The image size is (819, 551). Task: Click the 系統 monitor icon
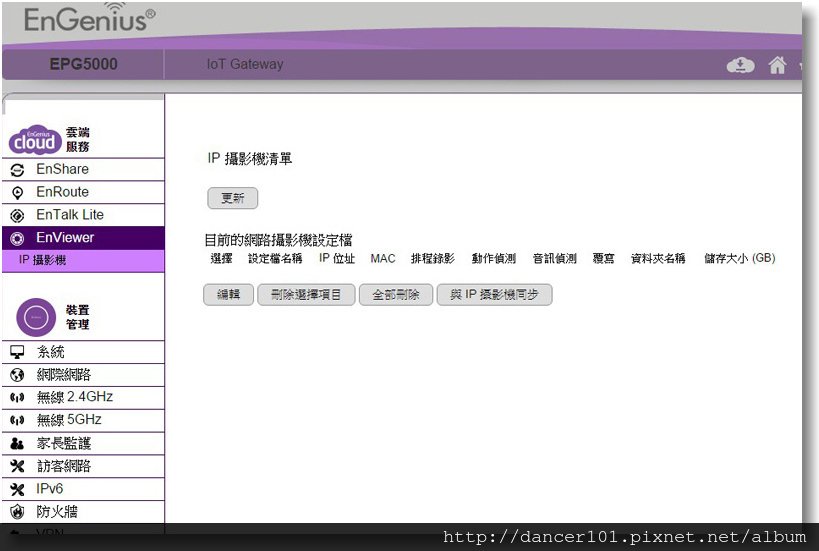(17, 353)
